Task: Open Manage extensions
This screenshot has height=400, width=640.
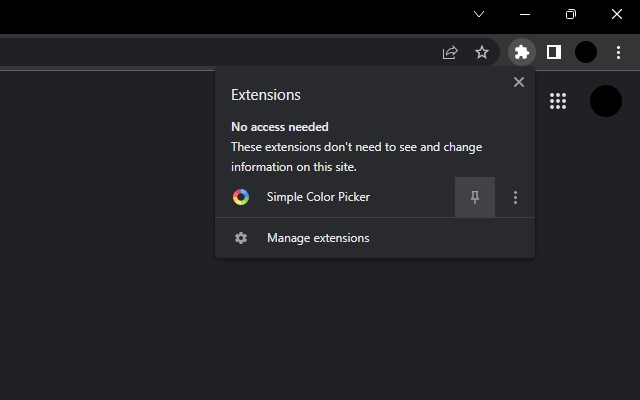Action: click(x=375, y=238)
